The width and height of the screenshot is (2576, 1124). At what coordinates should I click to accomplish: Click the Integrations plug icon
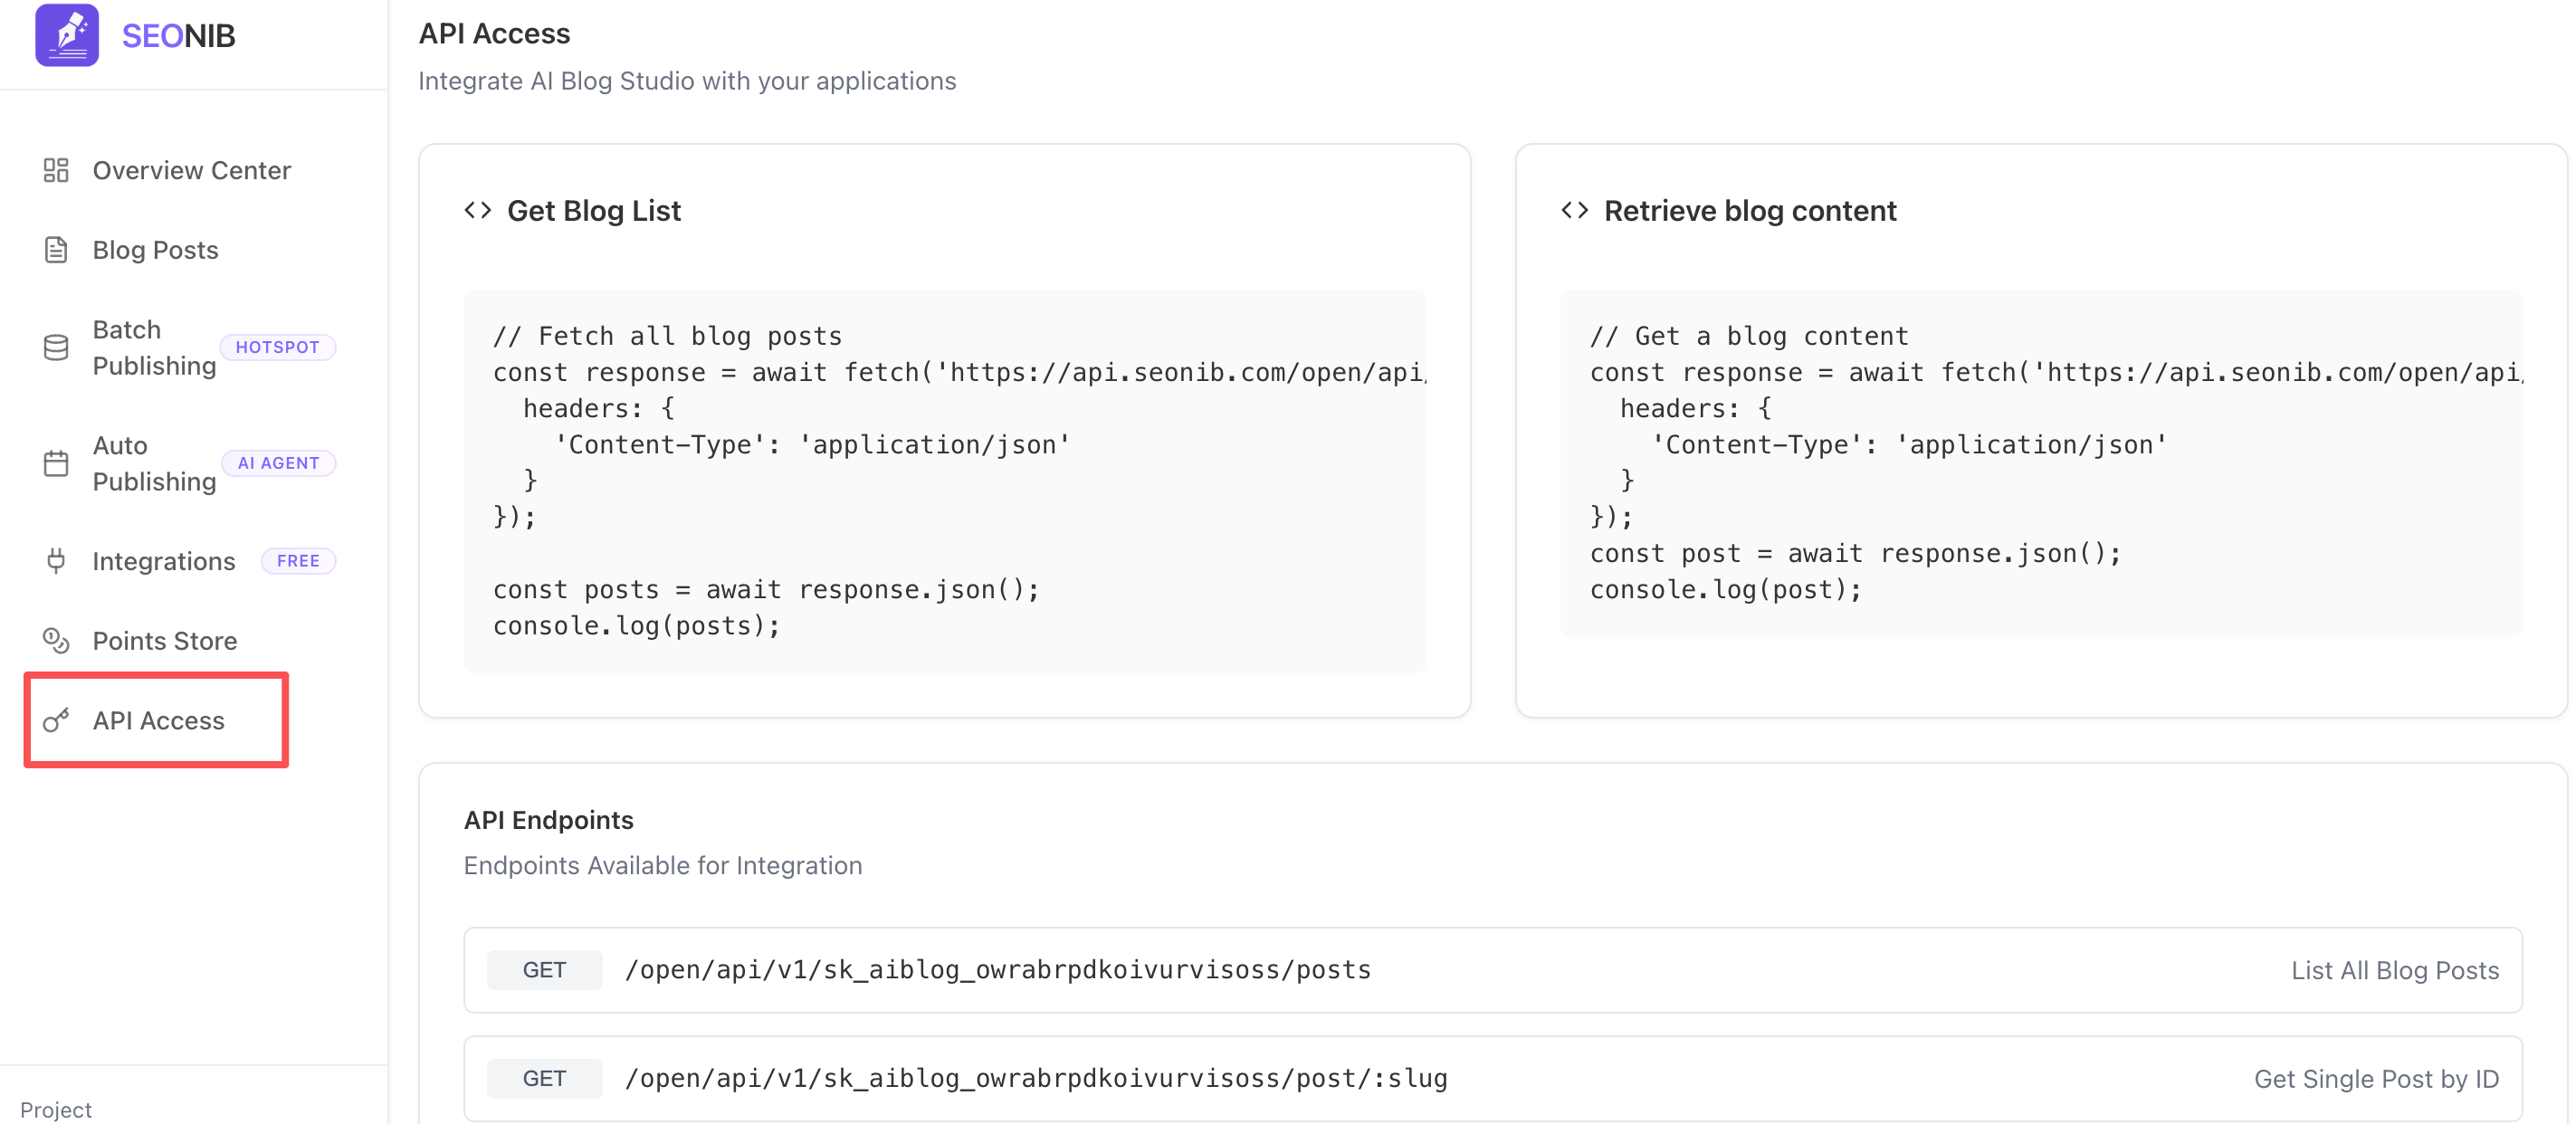pyautogui.click(x=56, y=561)
